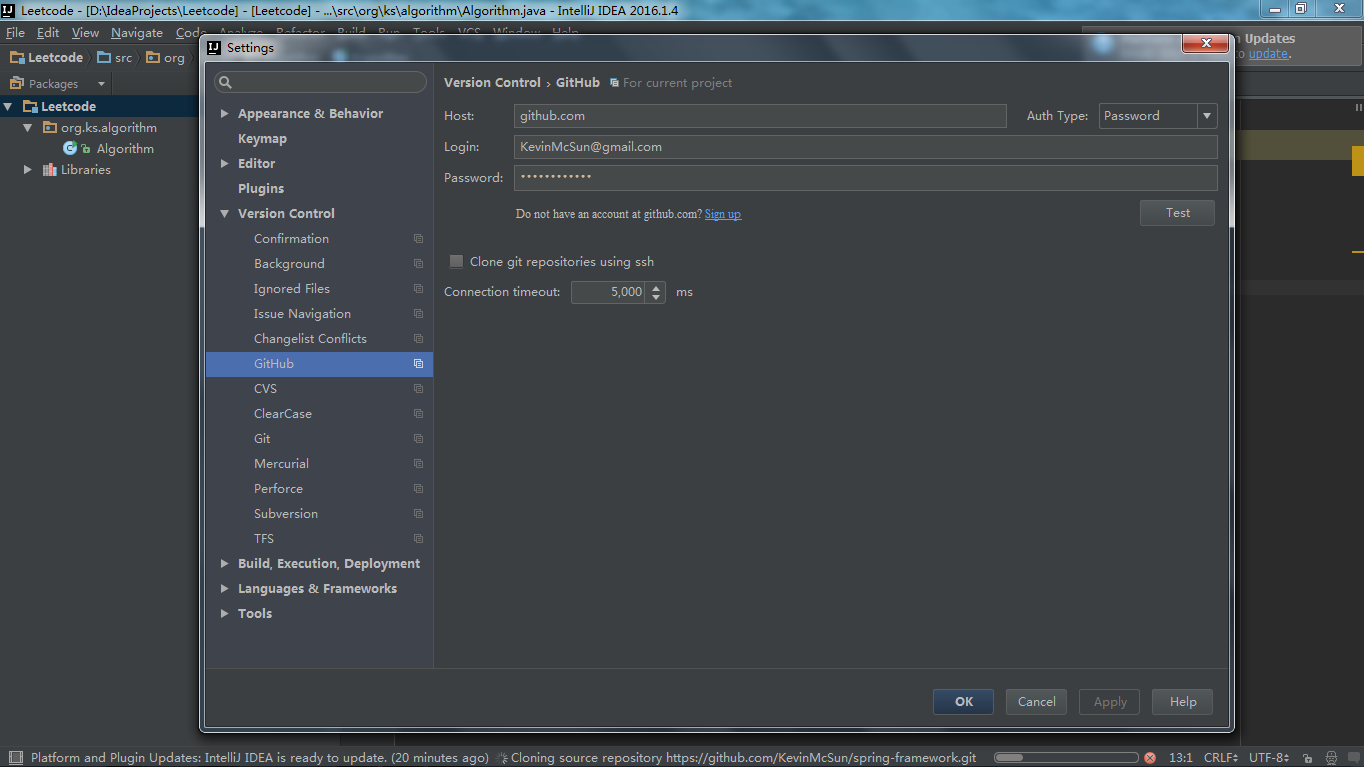1364x767 pixels.
Task: Click the per-project icon beside Issue Navigation
Action: tap(419, 314)
